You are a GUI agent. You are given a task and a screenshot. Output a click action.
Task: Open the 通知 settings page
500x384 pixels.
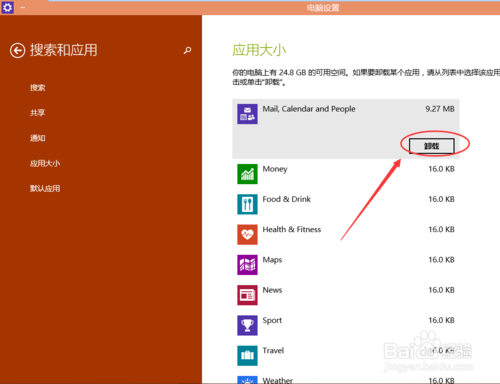tap(38, 138)
